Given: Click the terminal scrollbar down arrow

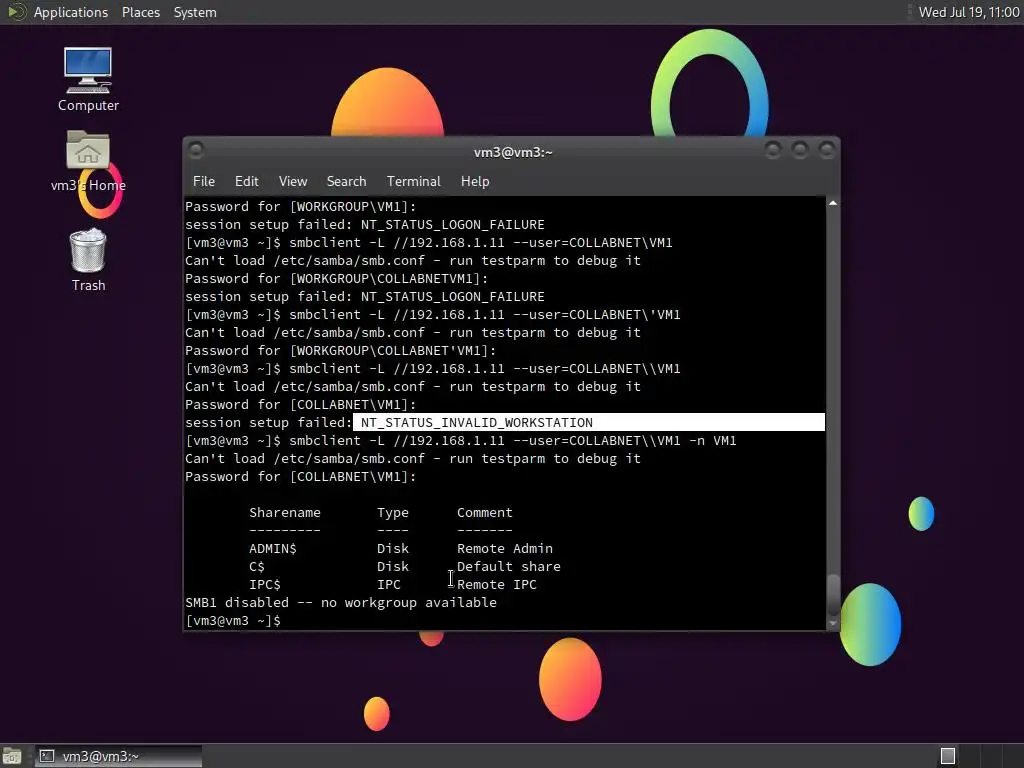Looking at the screenshot, I should (x=833, y=623).
